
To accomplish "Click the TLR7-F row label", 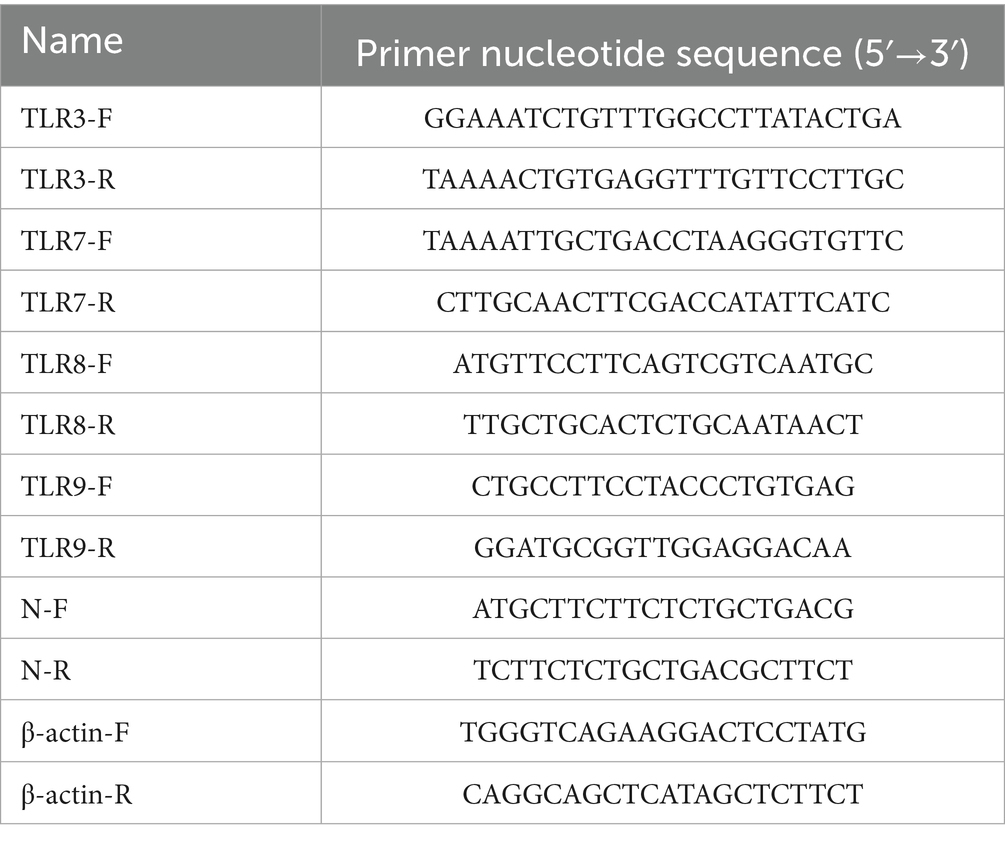I will pyautogui.click(x=67, y=241).
